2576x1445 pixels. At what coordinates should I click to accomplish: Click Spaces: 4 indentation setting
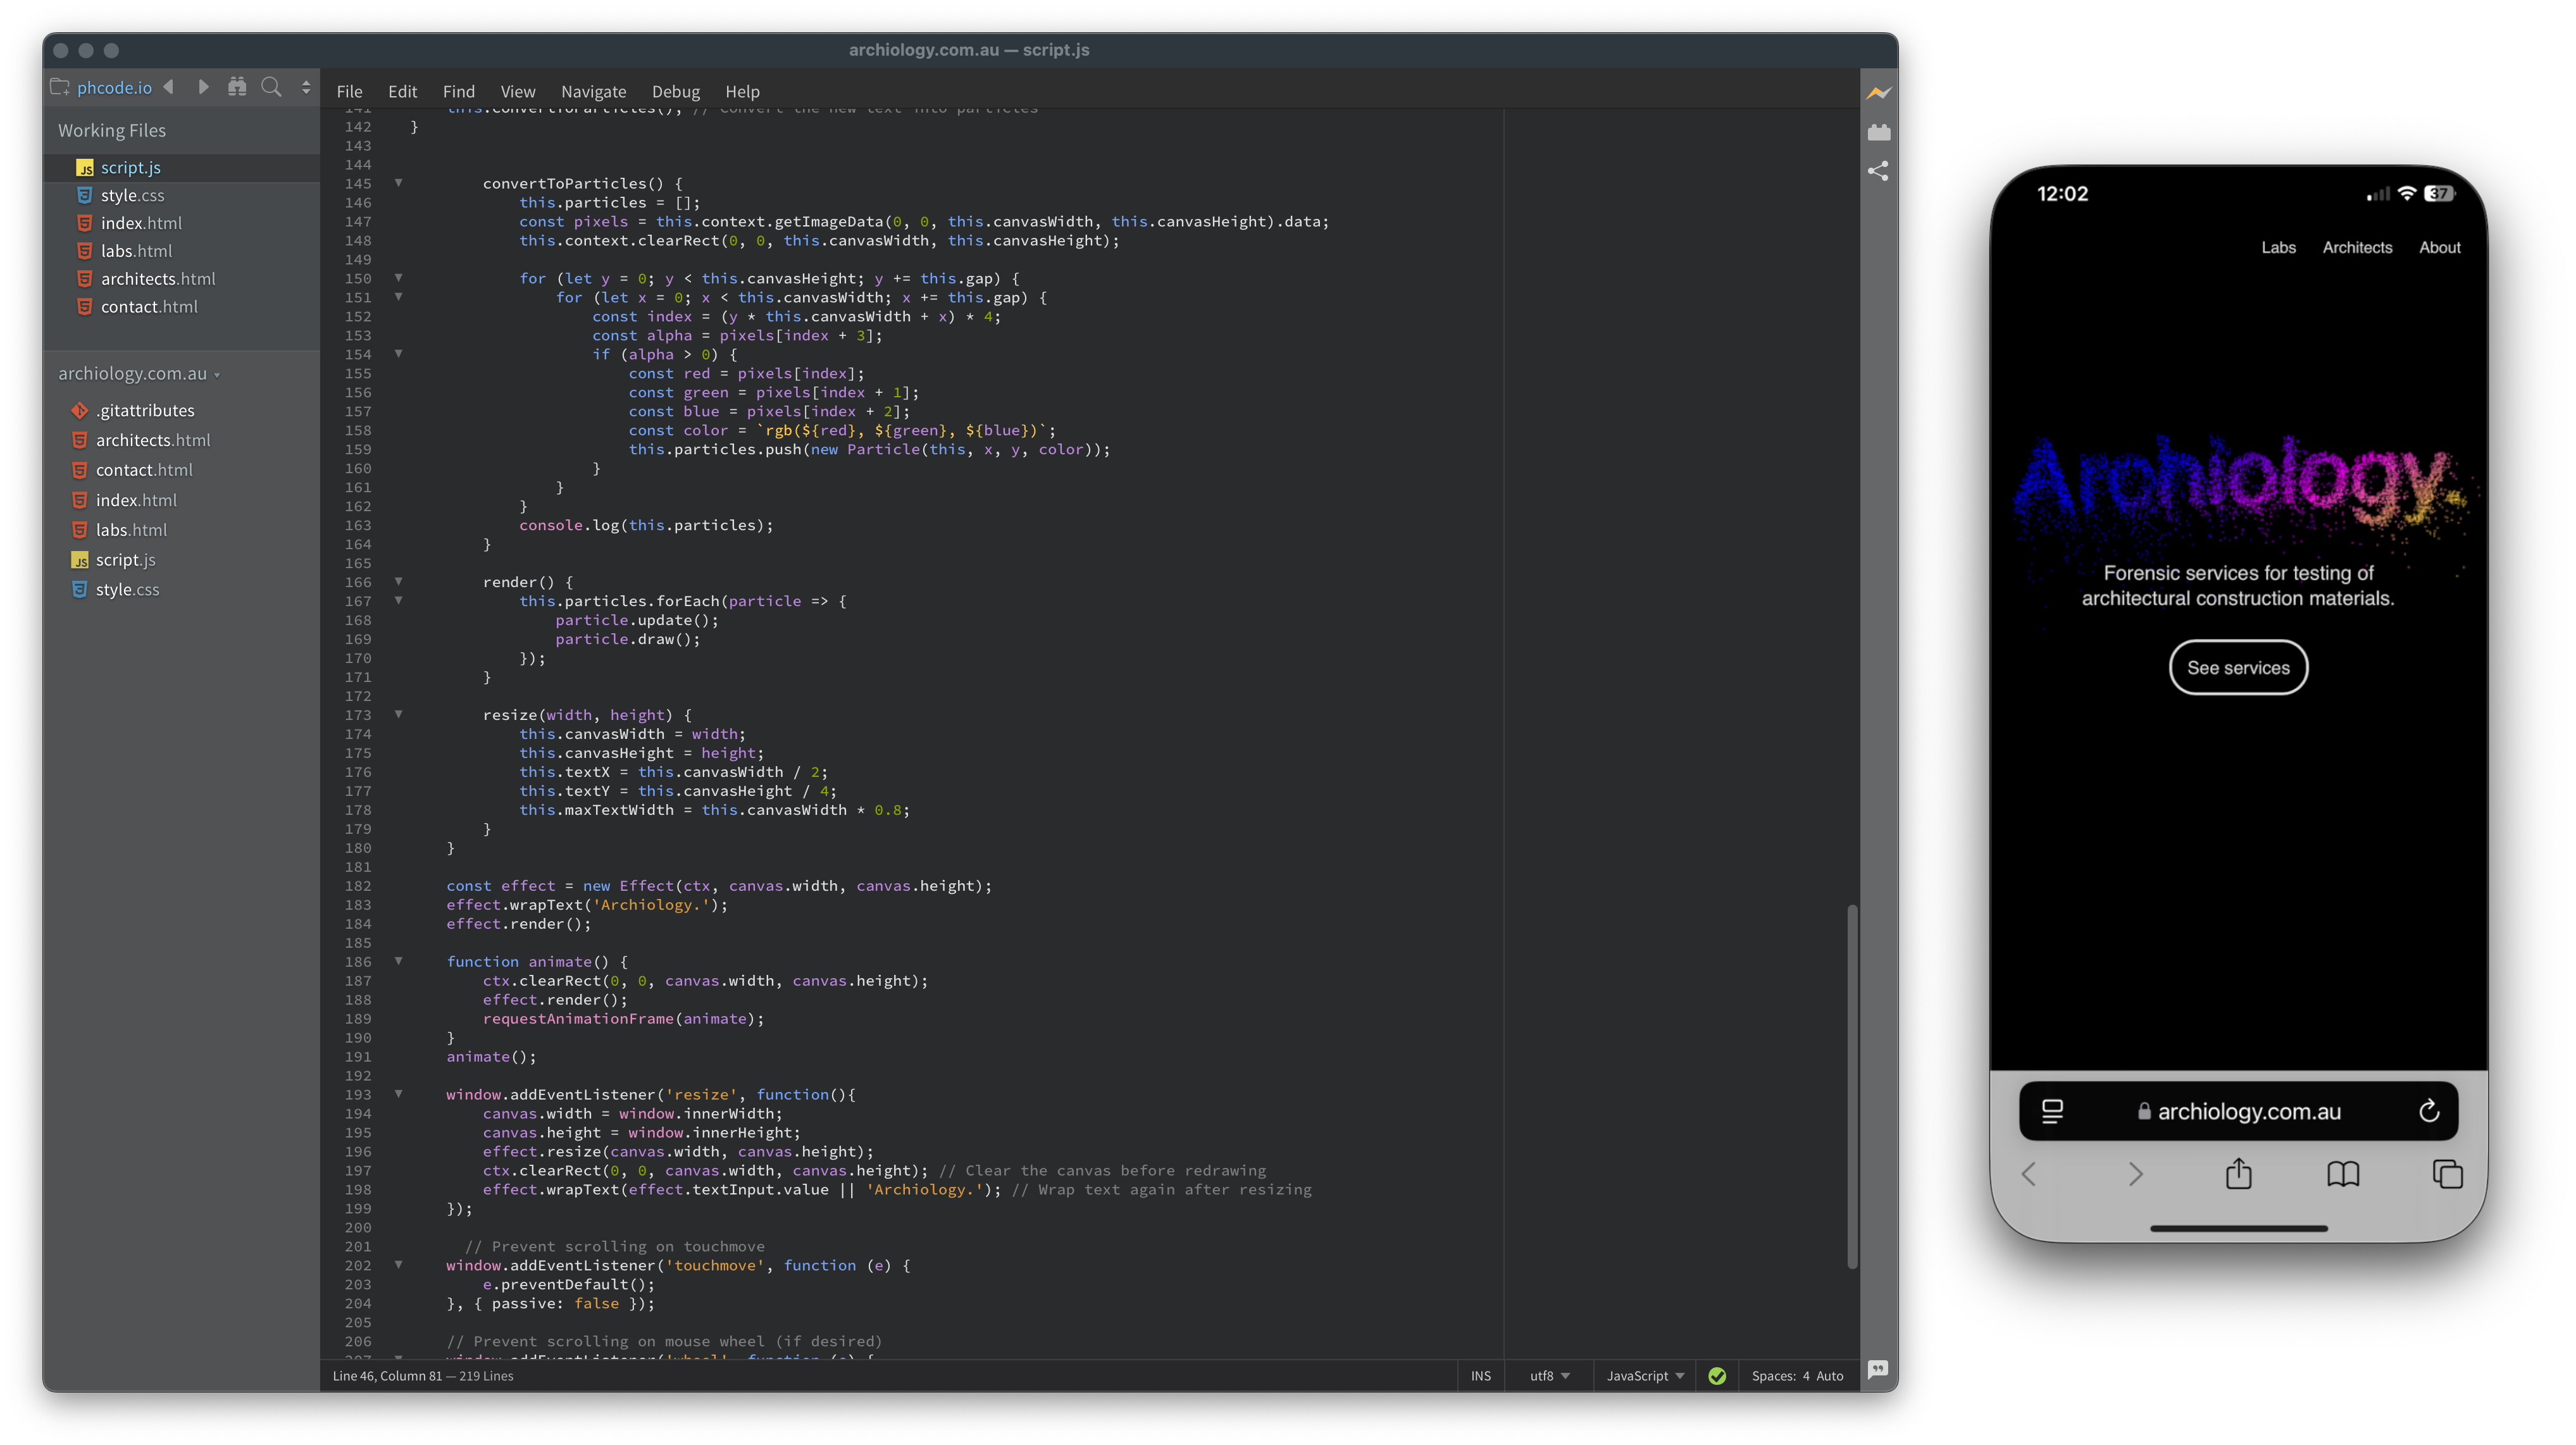1780,1376
